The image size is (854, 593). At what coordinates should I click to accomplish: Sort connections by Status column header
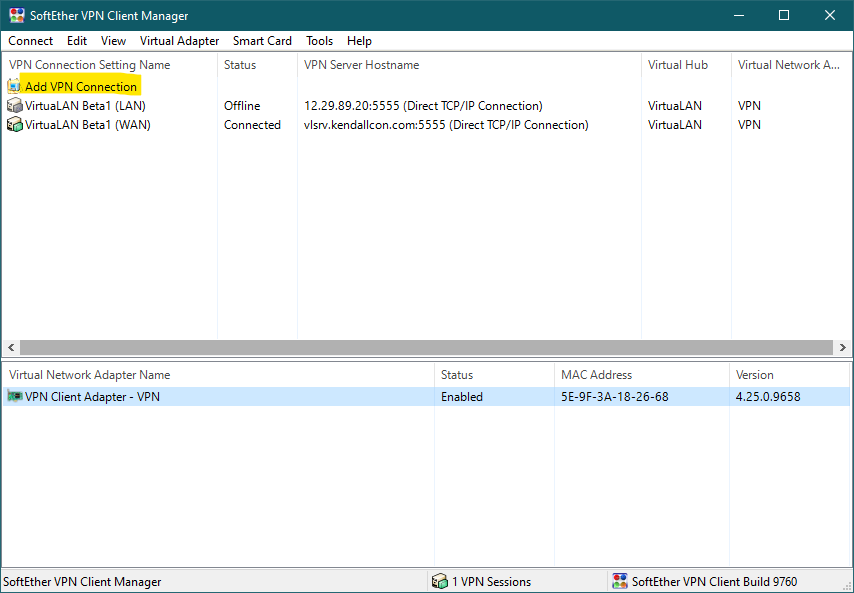[x=240, y=65]
